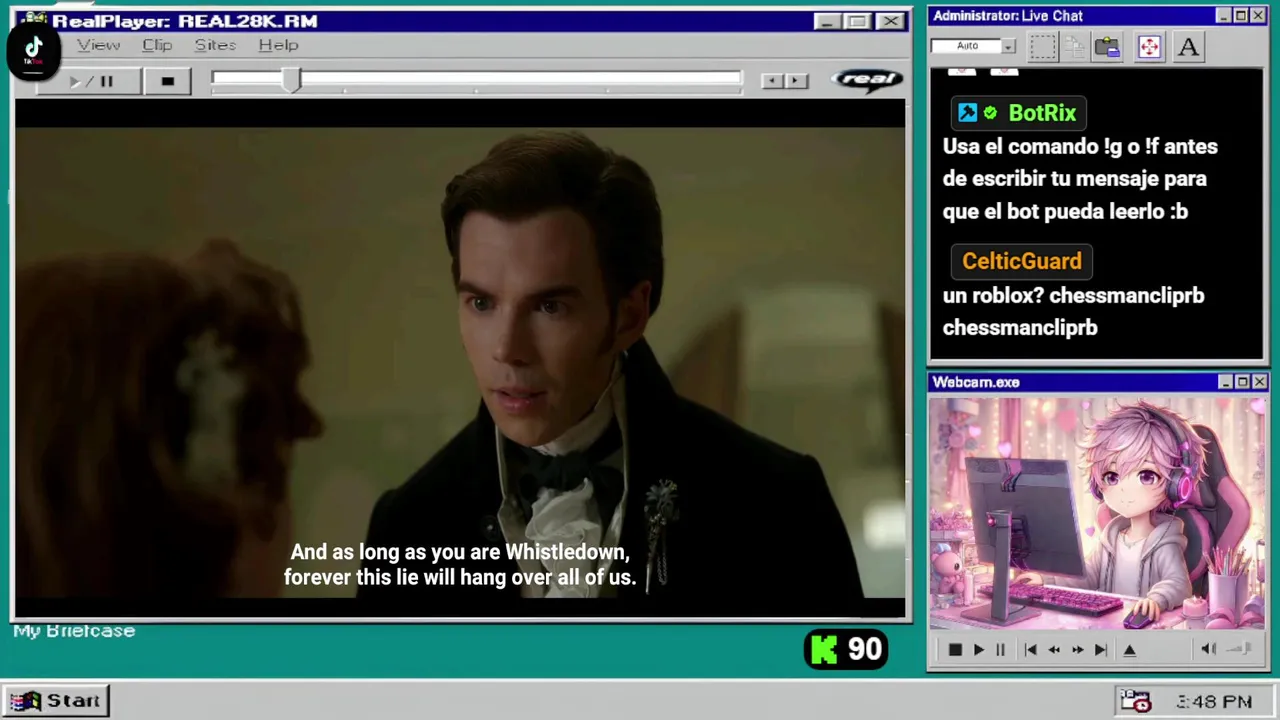Click the real logo in RealPlayer
The image size is (1280, 720).
(x=867, y=80)
